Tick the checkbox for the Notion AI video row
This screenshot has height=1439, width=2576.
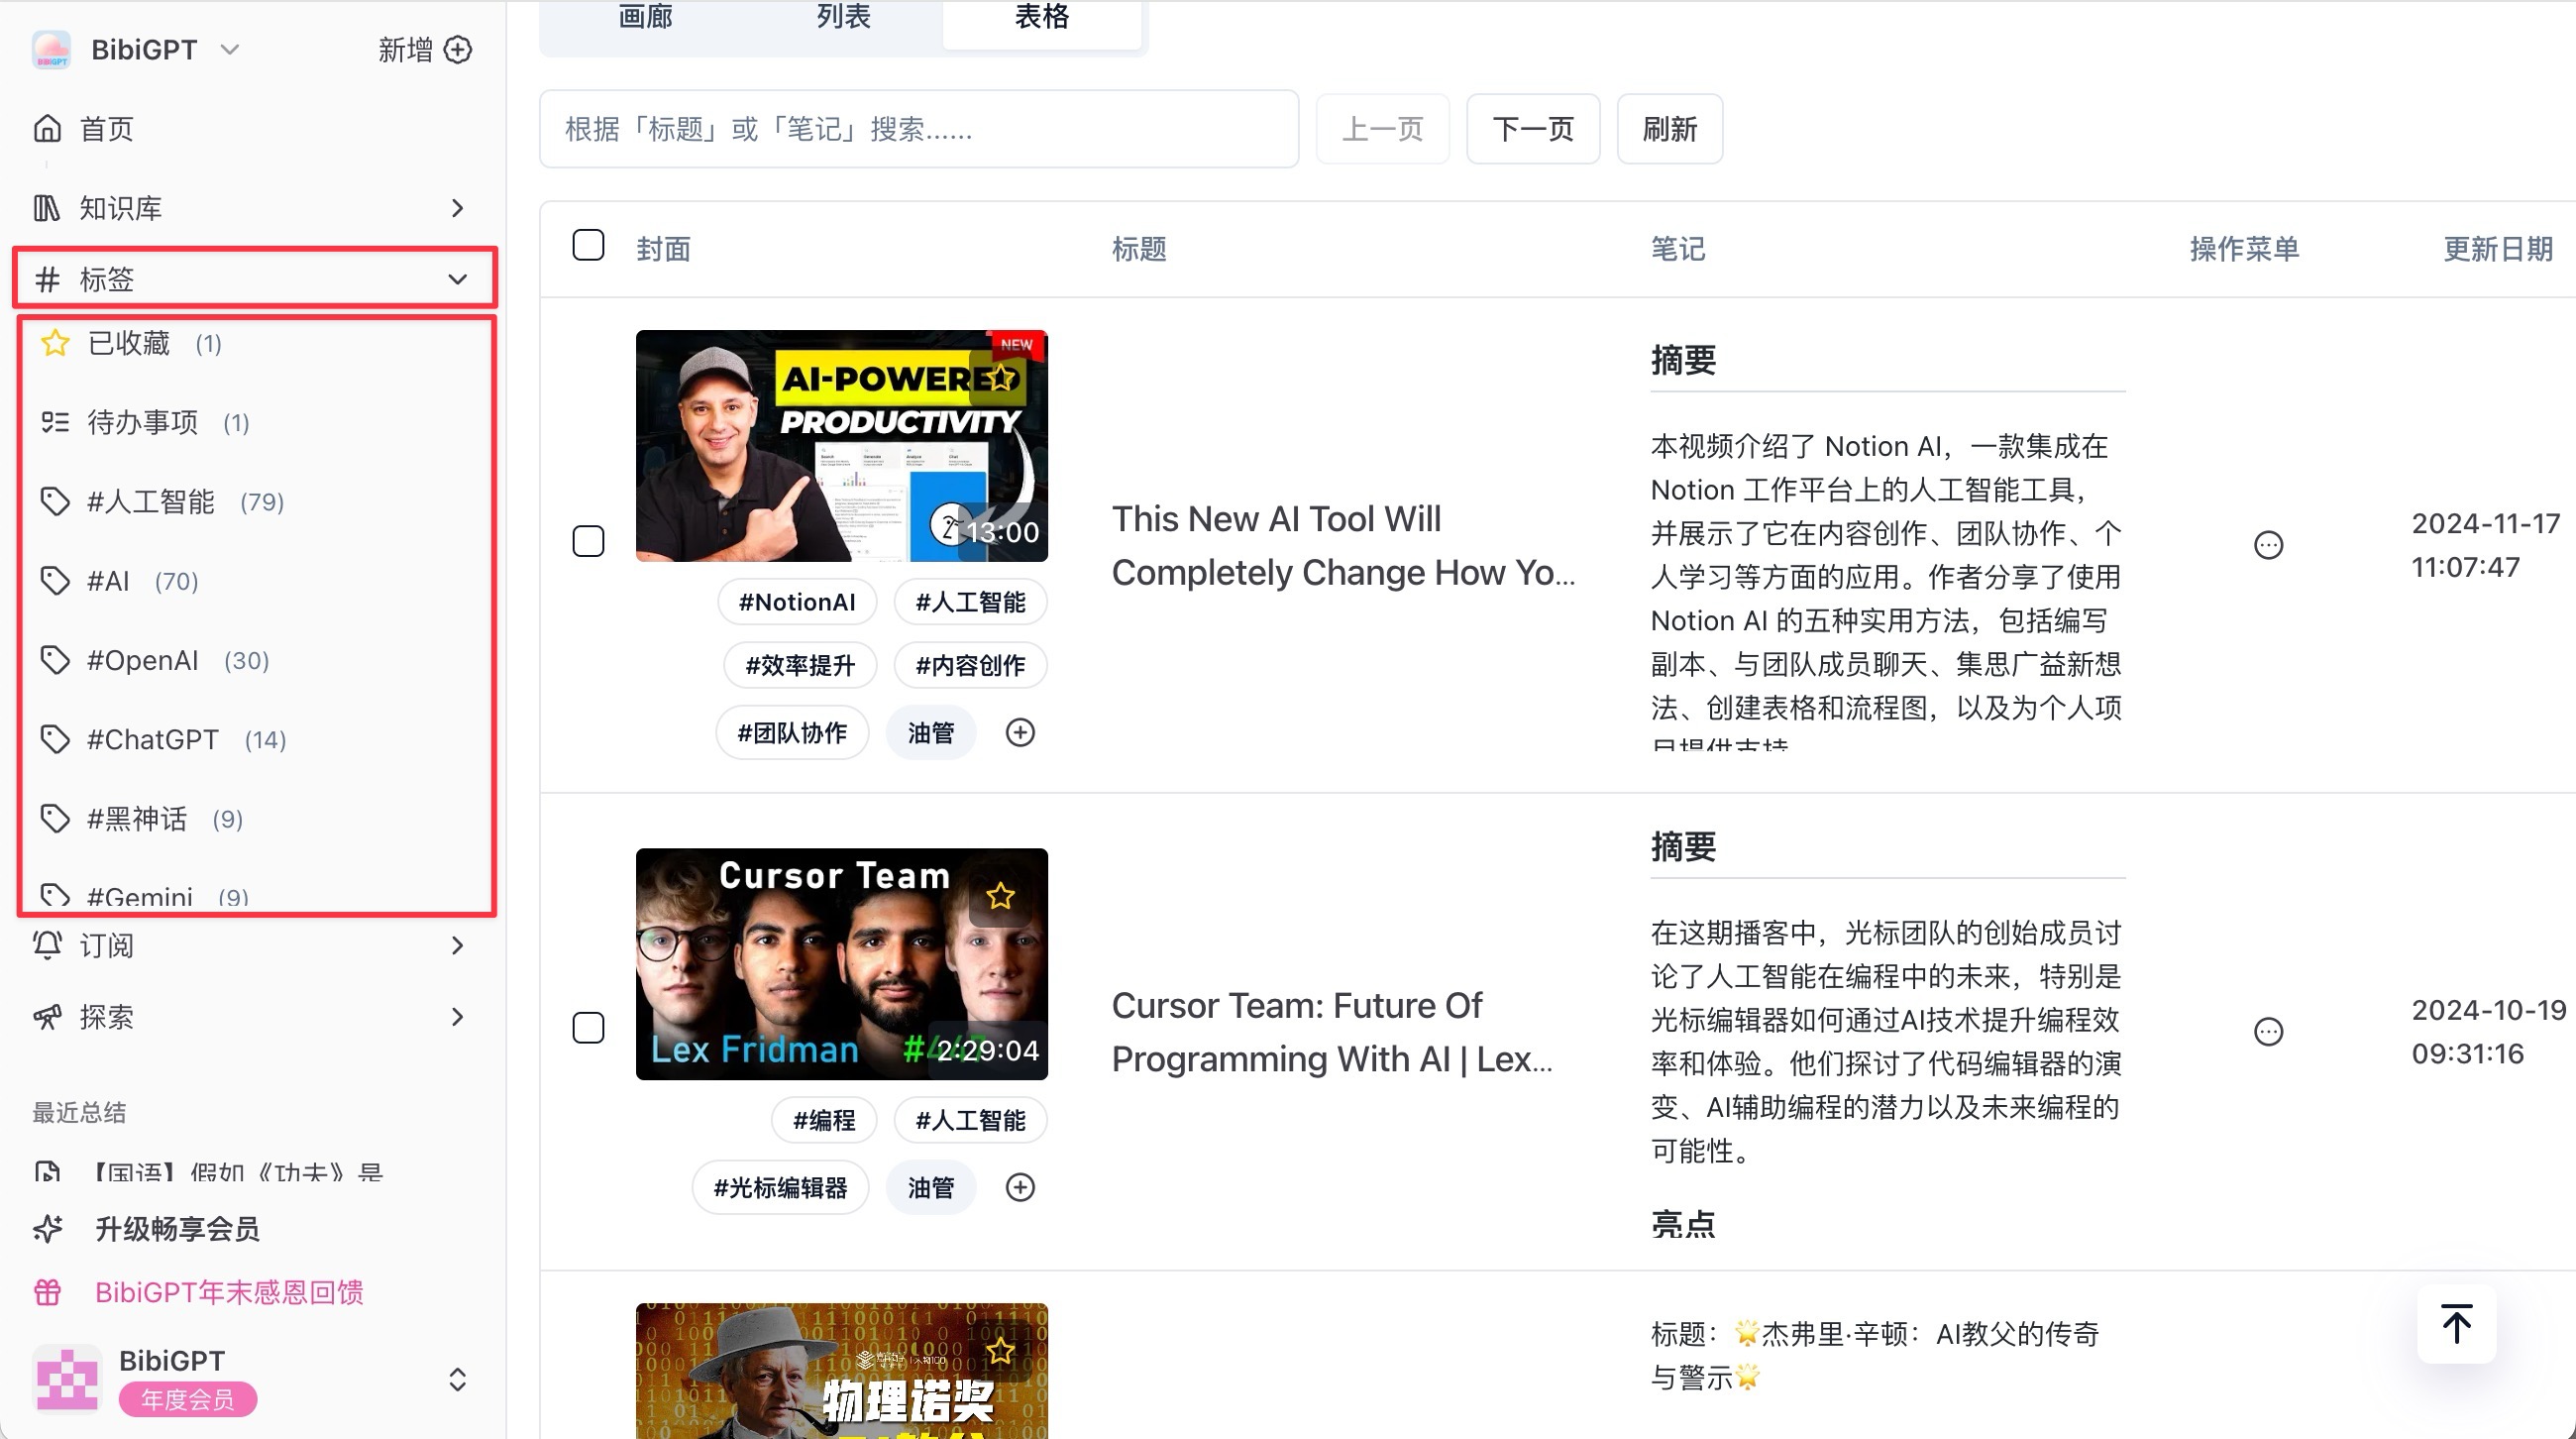click(588, 541)
